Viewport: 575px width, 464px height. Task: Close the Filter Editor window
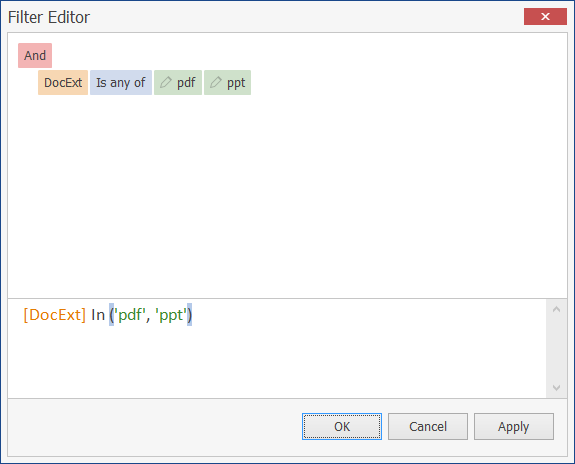(545, 17)
